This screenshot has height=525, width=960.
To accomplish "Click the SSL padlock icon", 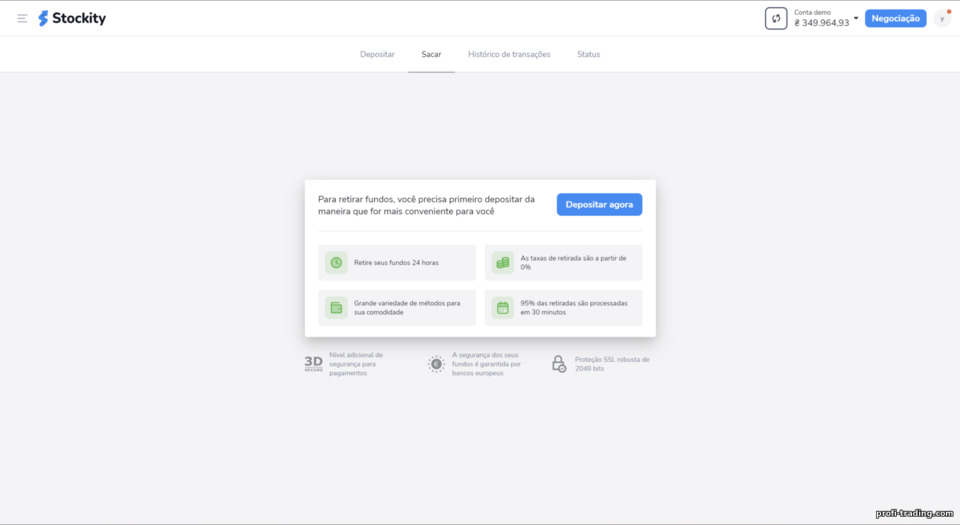I will 559,364.
